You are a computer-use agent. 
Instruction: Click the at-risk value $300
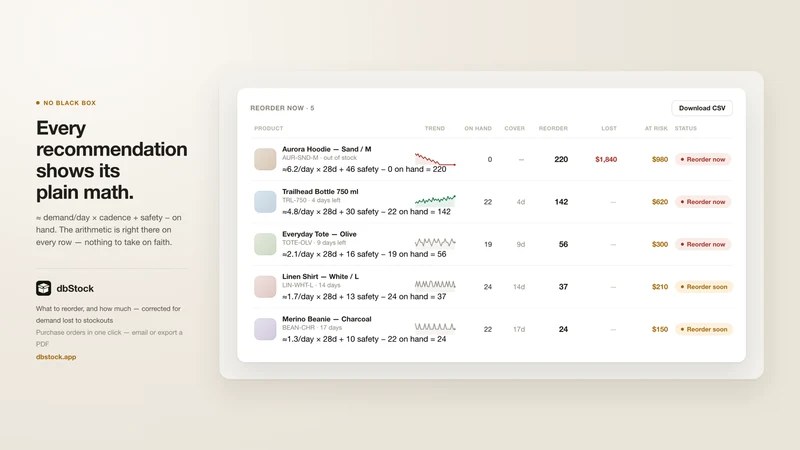tap(660, 244)
